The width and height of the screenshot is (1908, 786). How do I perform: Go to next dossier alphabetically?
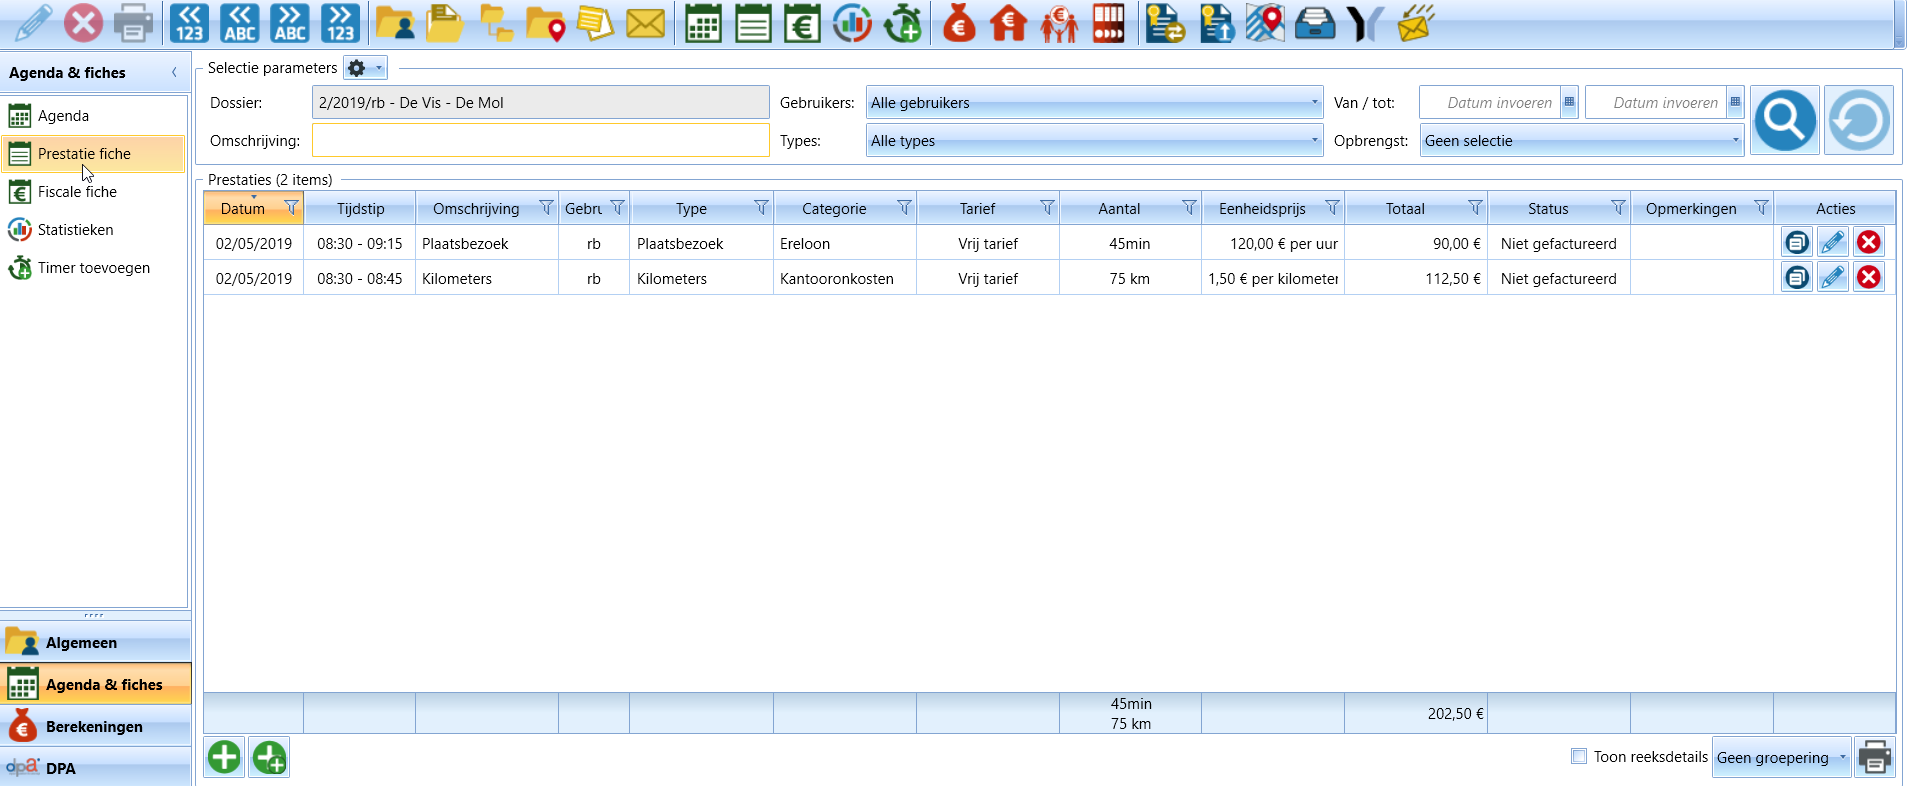[x=290, y=23]
